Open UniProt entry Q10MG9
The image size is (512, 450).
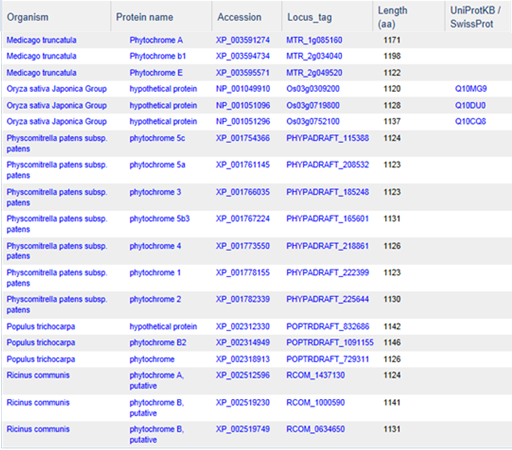pyautogui.click(x=471, y=89)
